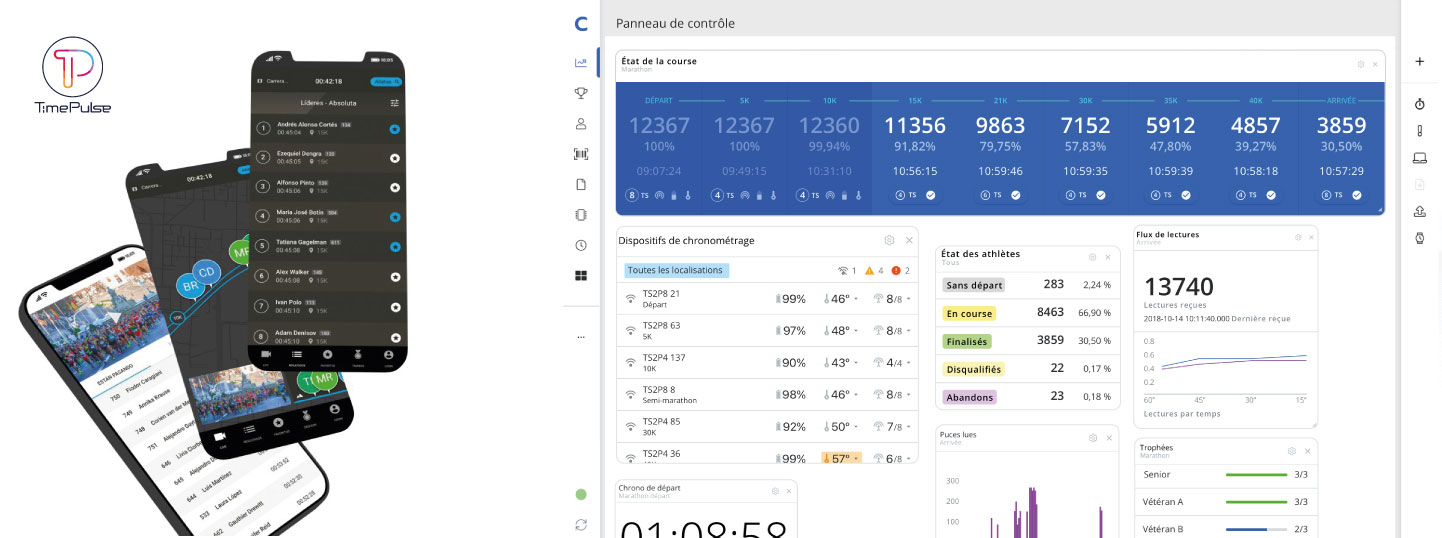The image size is (1442, 538).
Task: Open the filter sliders icon beside Líderes - Absoluta
Action: pyautogui.click(x=394, y=103)
